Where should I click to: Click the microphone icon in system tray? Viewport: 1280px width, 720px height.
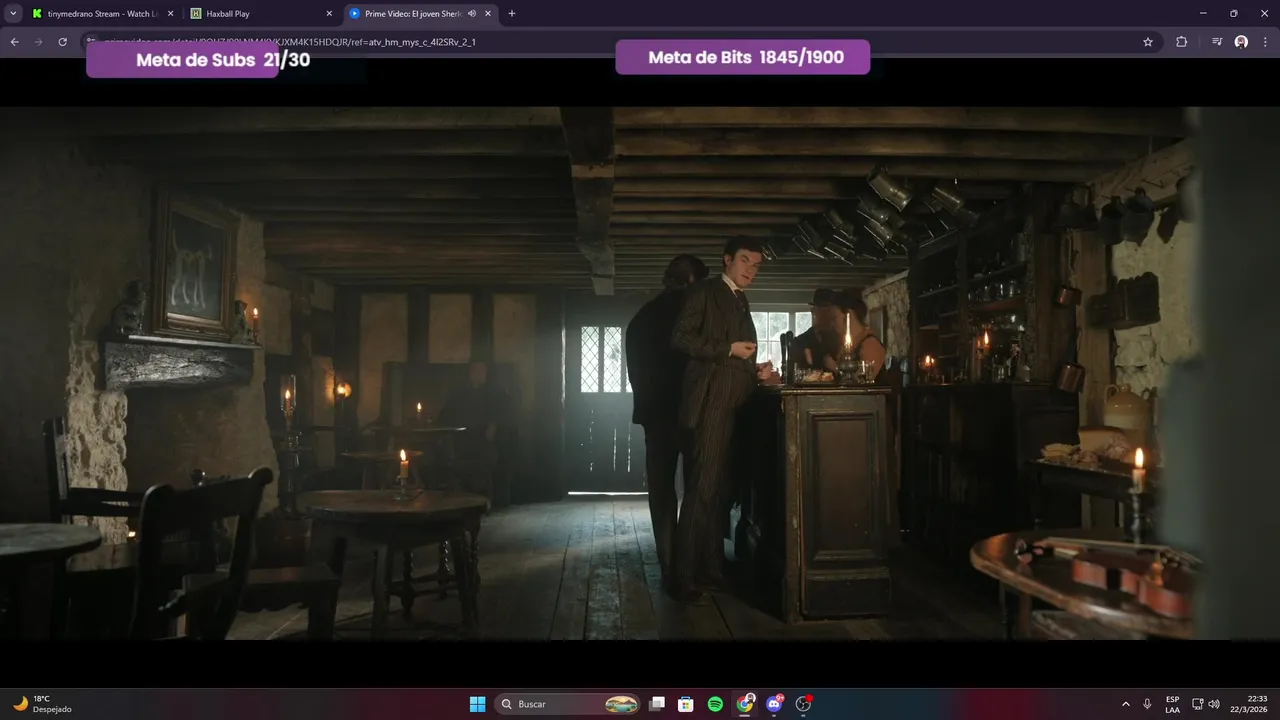tap(1148, 704)
